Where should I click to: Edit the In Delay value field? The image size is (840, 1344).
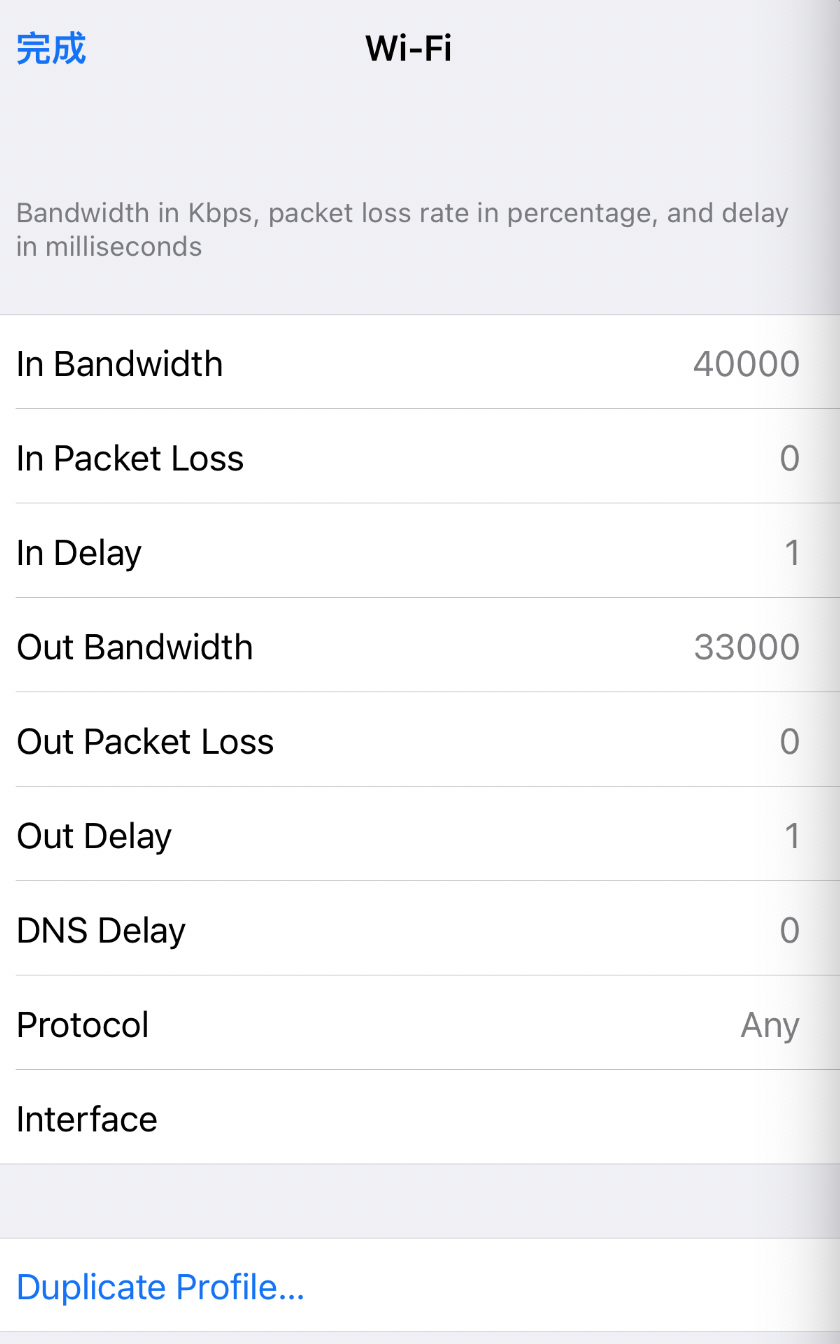tap(792, 552)
